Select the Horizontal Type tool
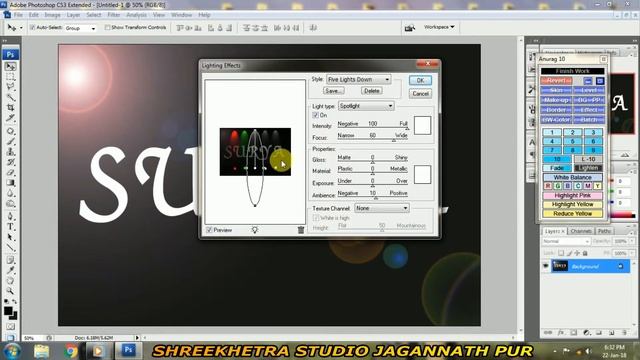Screen dimensions: 640x360 [11, 227]
